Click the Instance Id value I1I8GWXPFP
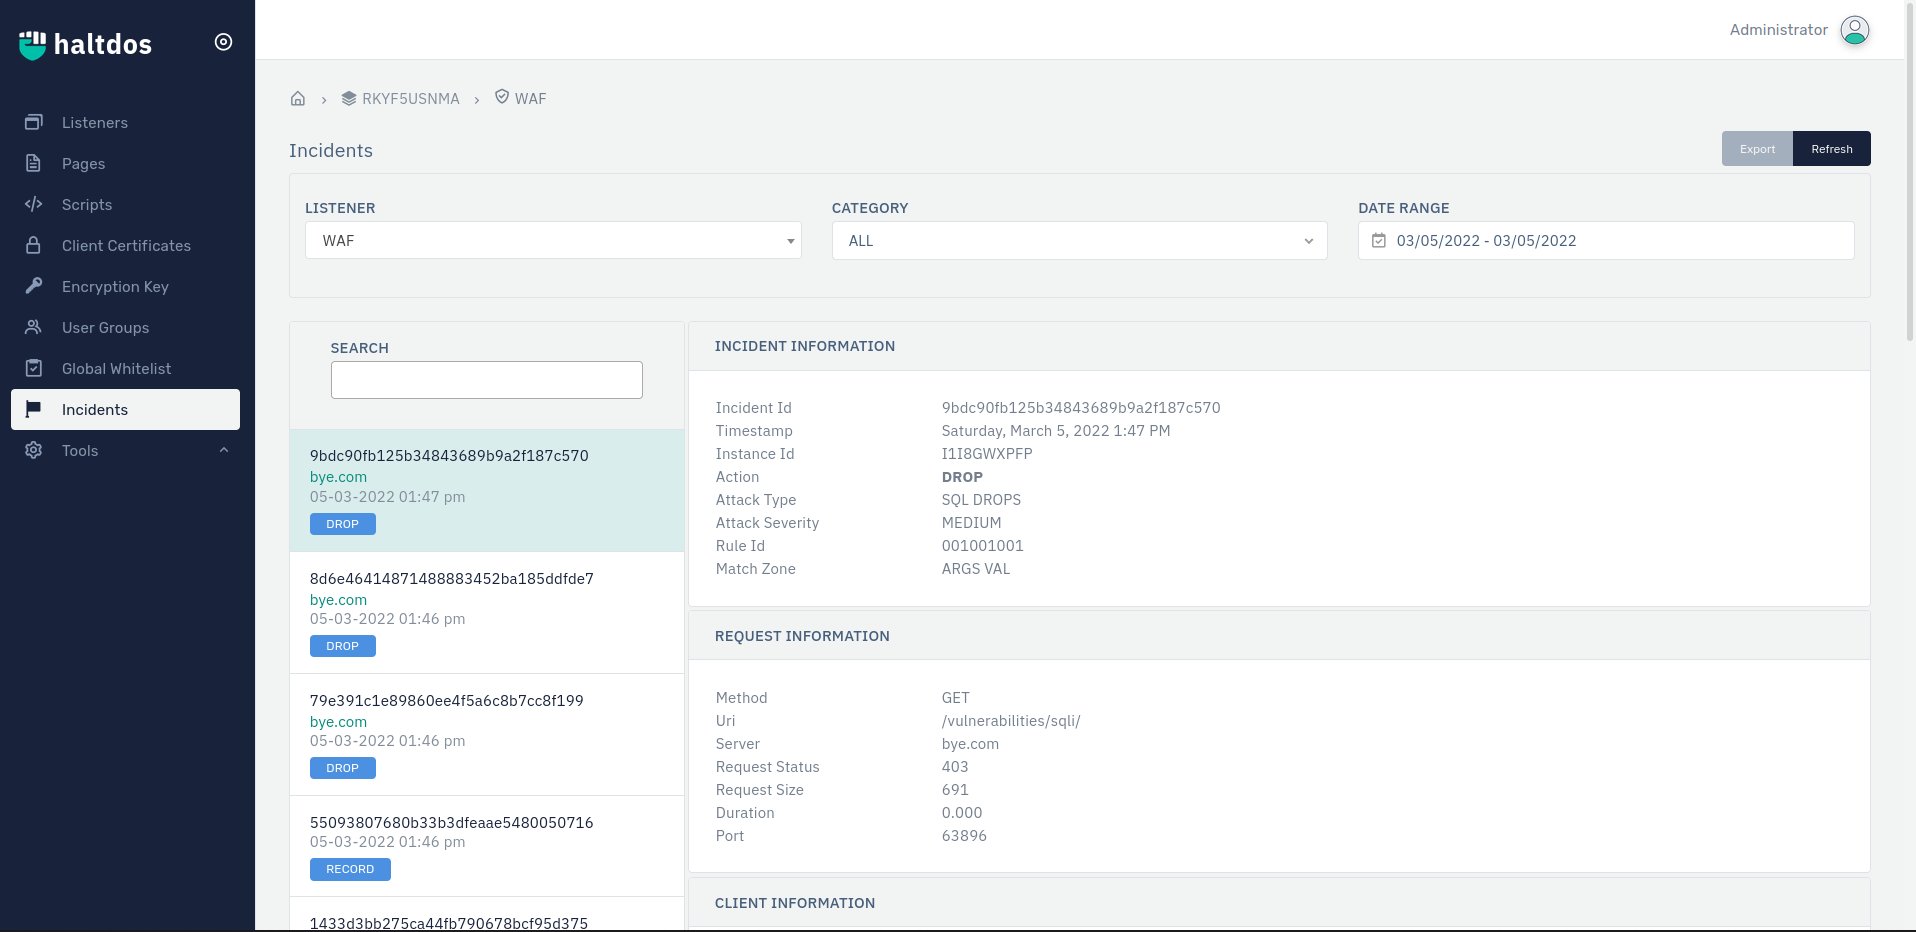 tap(987, 454)
